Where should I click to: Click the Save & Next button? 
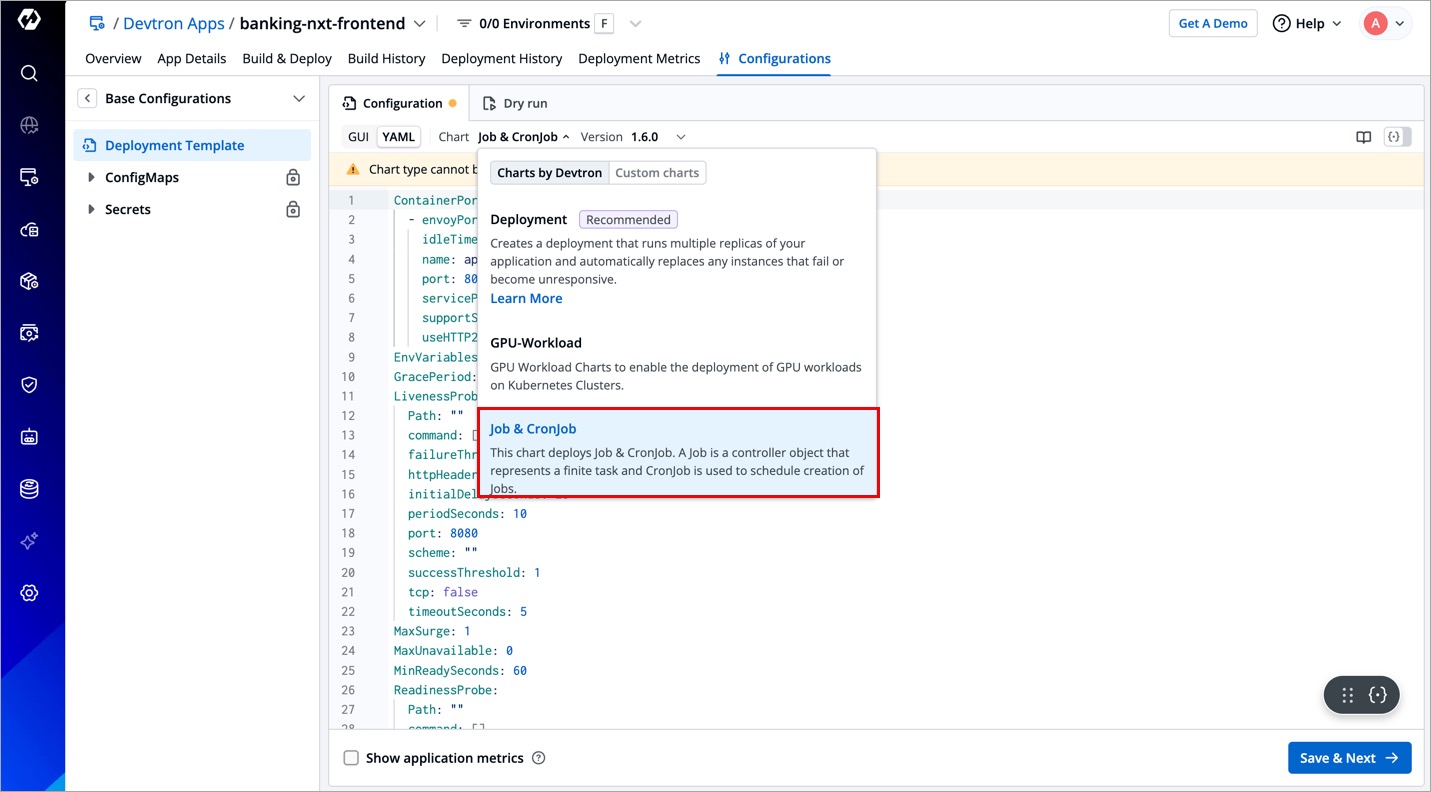1349,758
